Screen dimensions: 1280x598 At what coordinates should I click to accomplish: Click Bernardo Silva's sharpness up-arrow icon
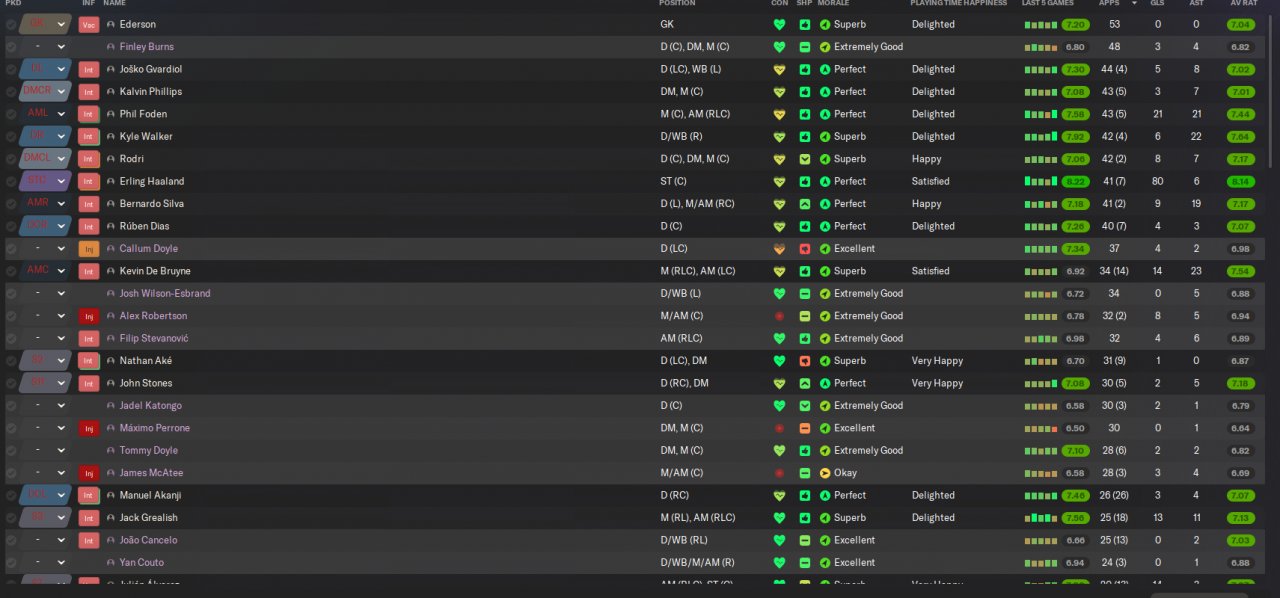coord(805,204)
